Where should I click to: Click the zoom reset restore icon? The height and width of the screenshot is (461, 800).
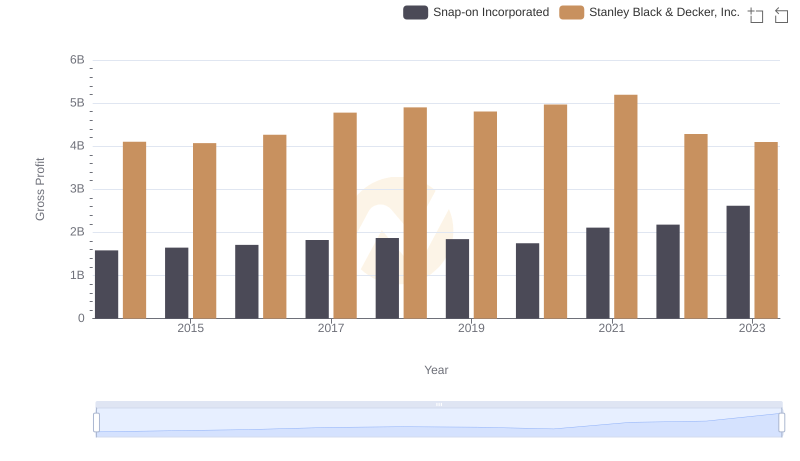pos(781,15)
